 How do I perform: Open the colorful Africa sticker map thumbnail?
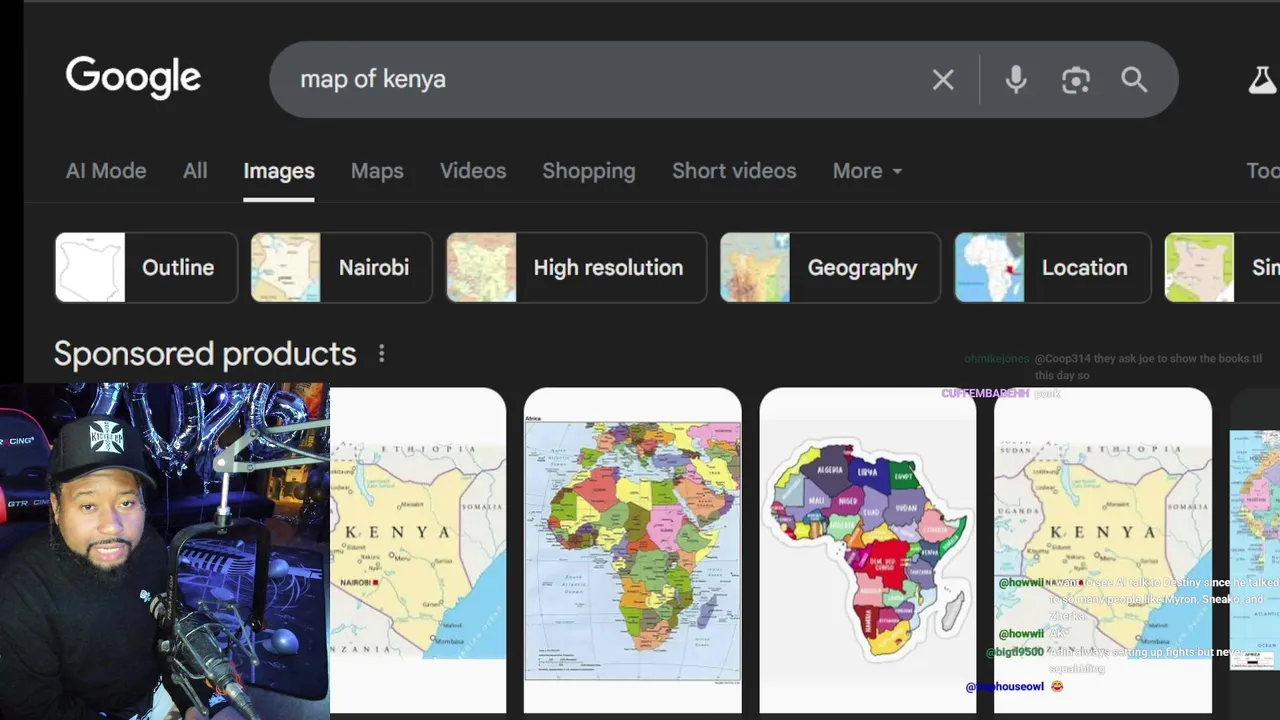point(868,549)
